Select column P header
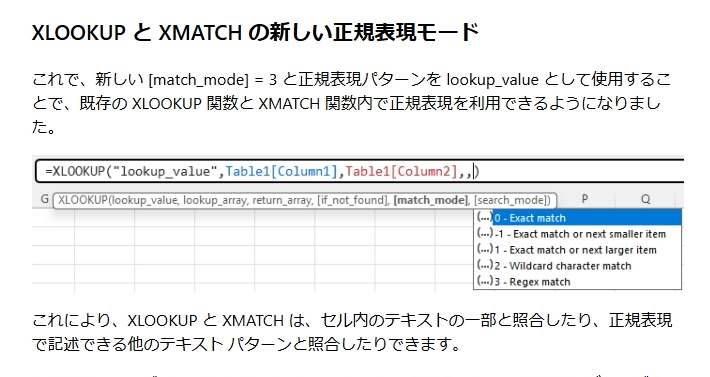This screenshot has width=710, height=377. pos(585,199)
